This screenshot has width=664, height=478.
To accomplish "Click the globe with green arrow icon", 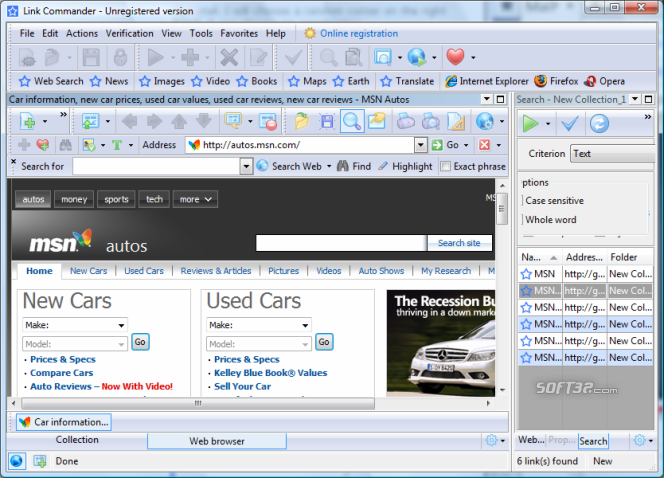I will [x=417, y=57].
